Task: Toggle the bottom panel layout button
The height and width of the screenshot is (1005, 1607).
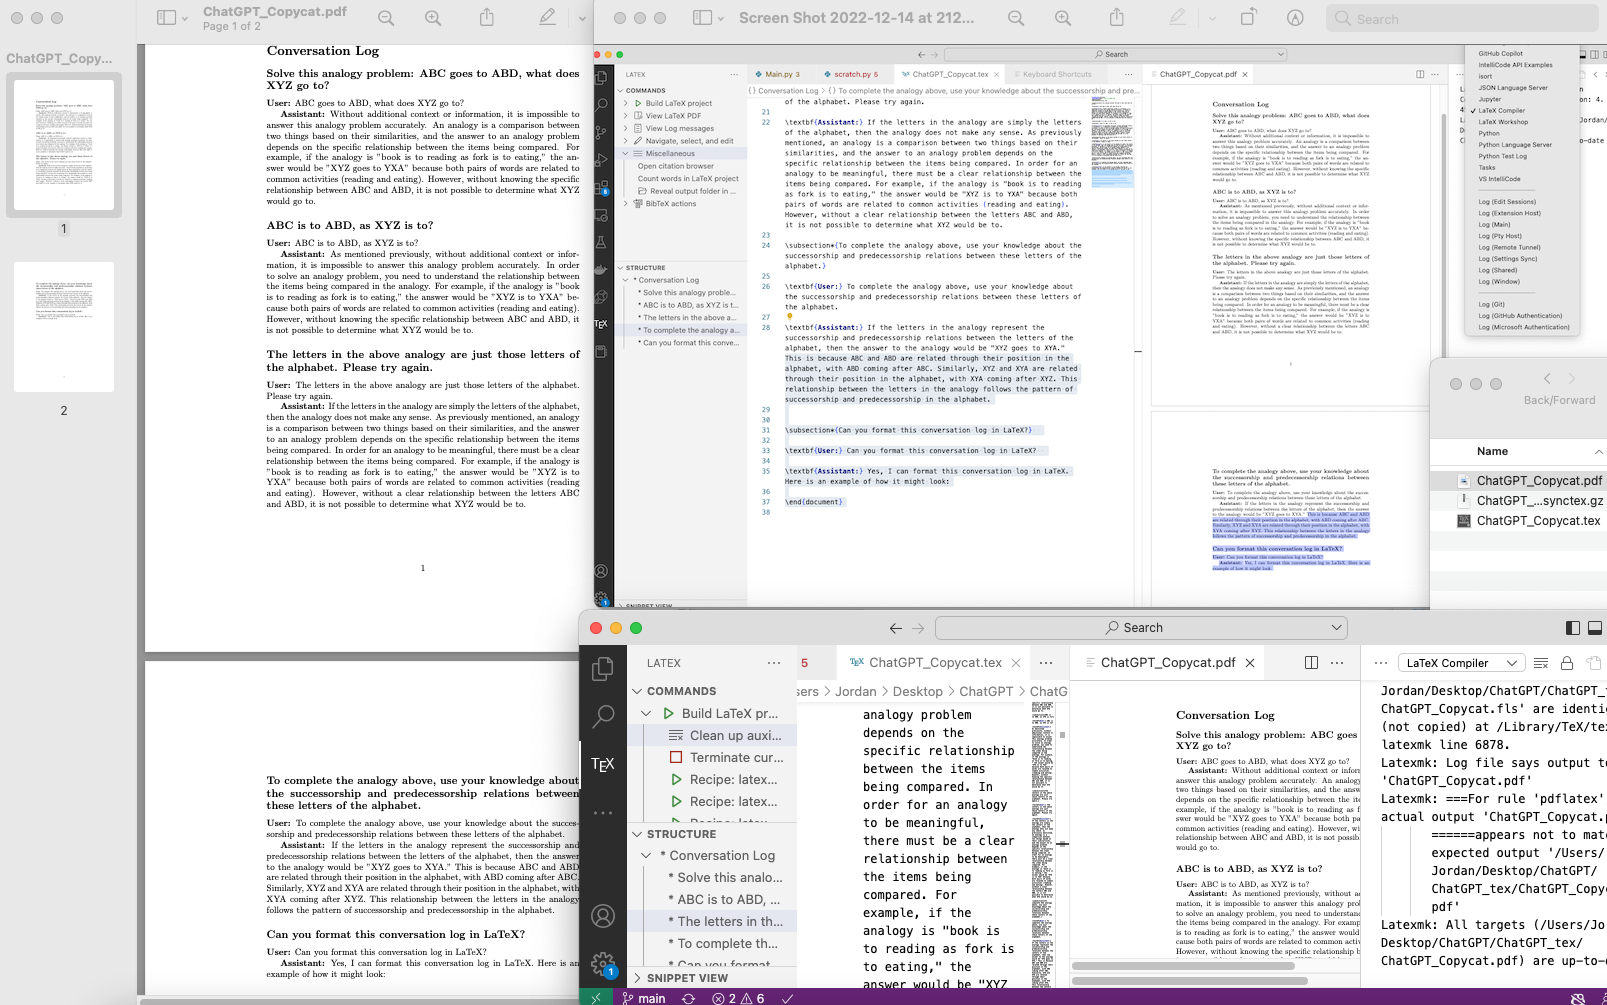Action: 1595,628
